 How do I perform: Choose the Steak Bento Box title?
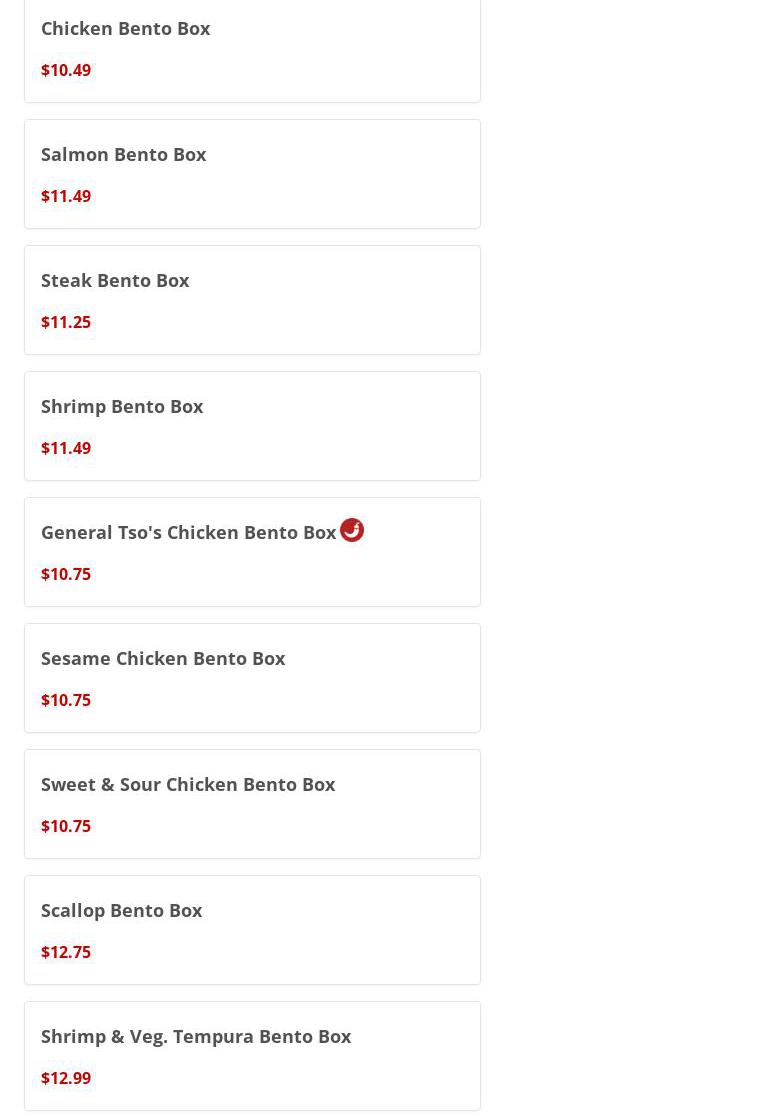tap(115, 280)
